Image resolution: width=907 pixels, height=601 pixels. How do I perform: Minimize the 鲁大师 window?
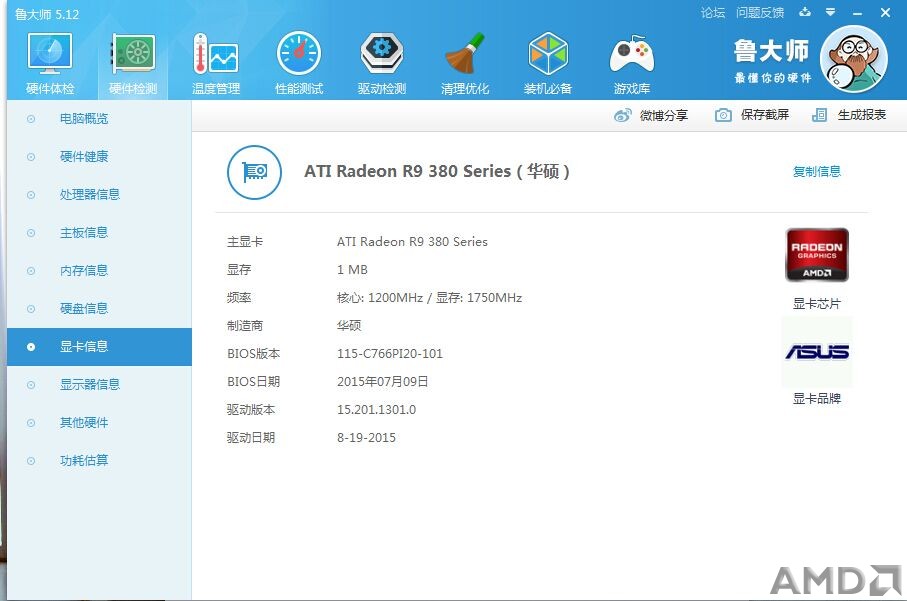[x=857, y=13]
